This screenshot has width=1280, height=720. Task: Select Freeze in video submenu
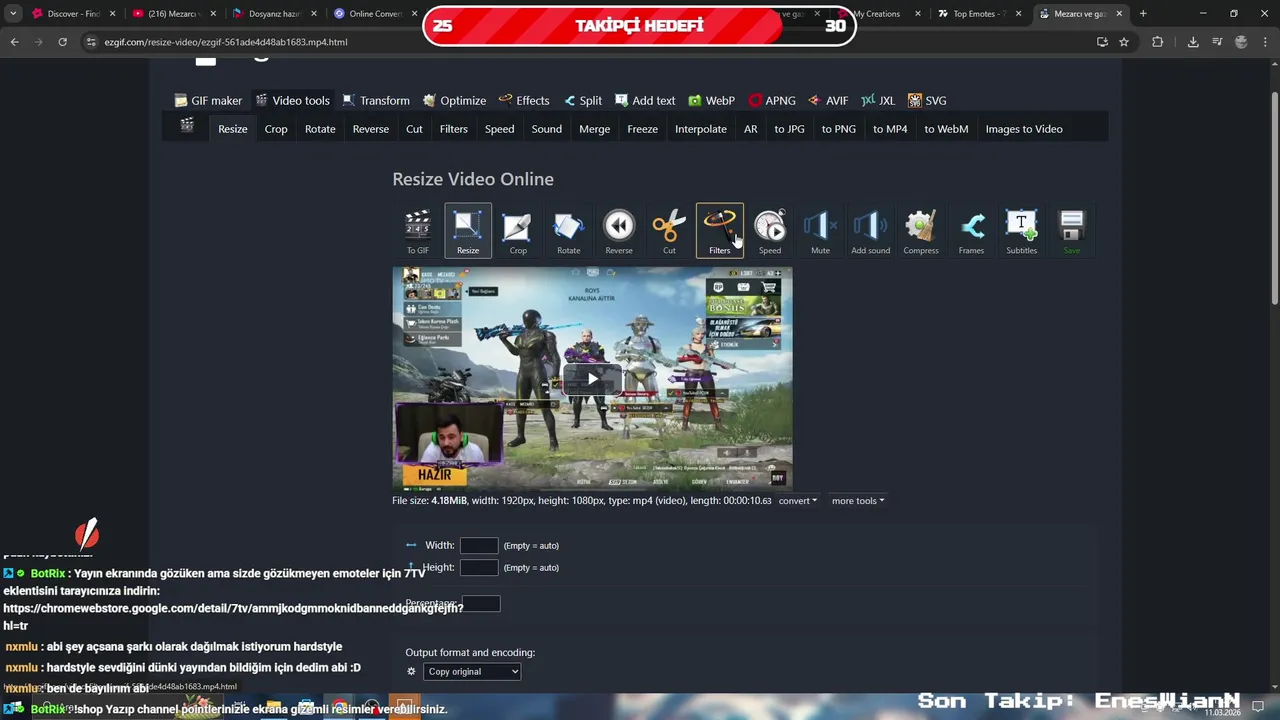[x=643, y=129]
